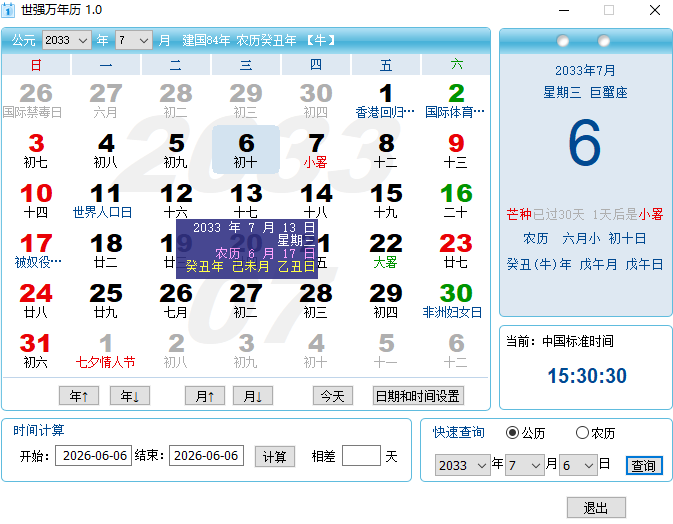Select July 17 被奴役 date cell
This screenshot has height=524, width=673.
pyautogui.click(x=36, y=250)
